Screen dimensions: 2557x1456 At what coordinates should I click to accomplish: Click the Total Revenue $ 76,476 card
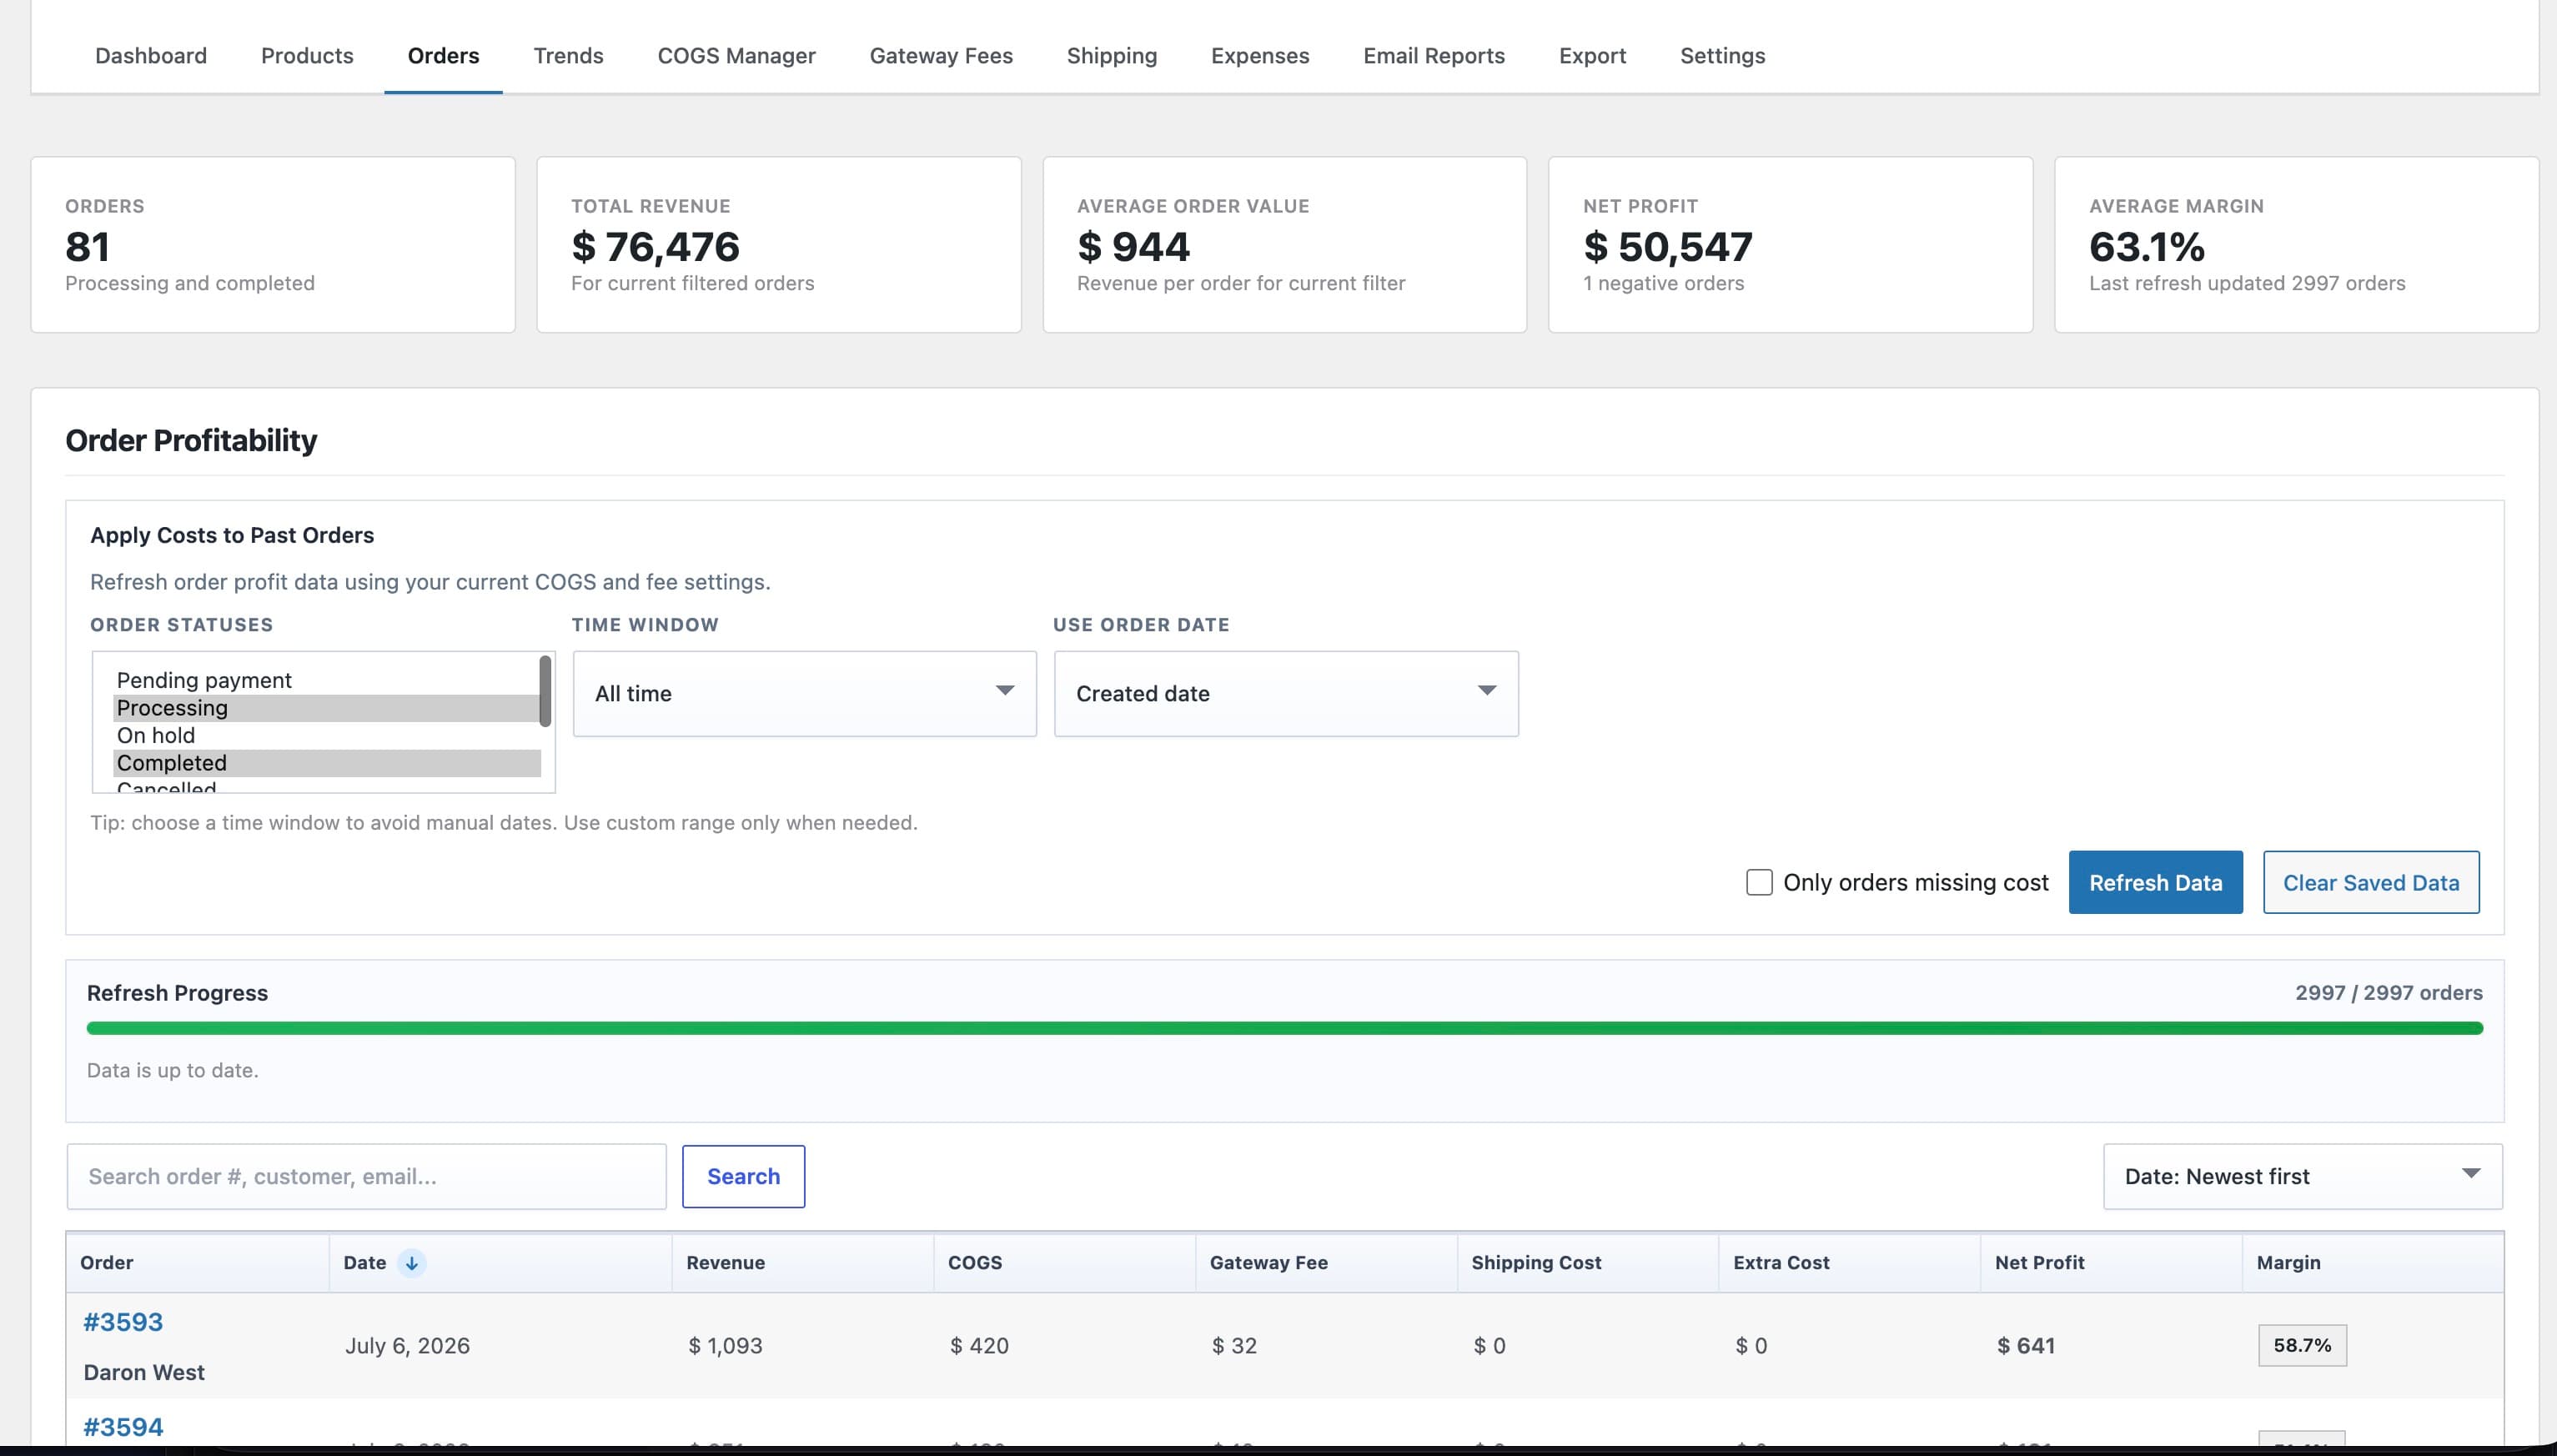[x=779, y=244]
